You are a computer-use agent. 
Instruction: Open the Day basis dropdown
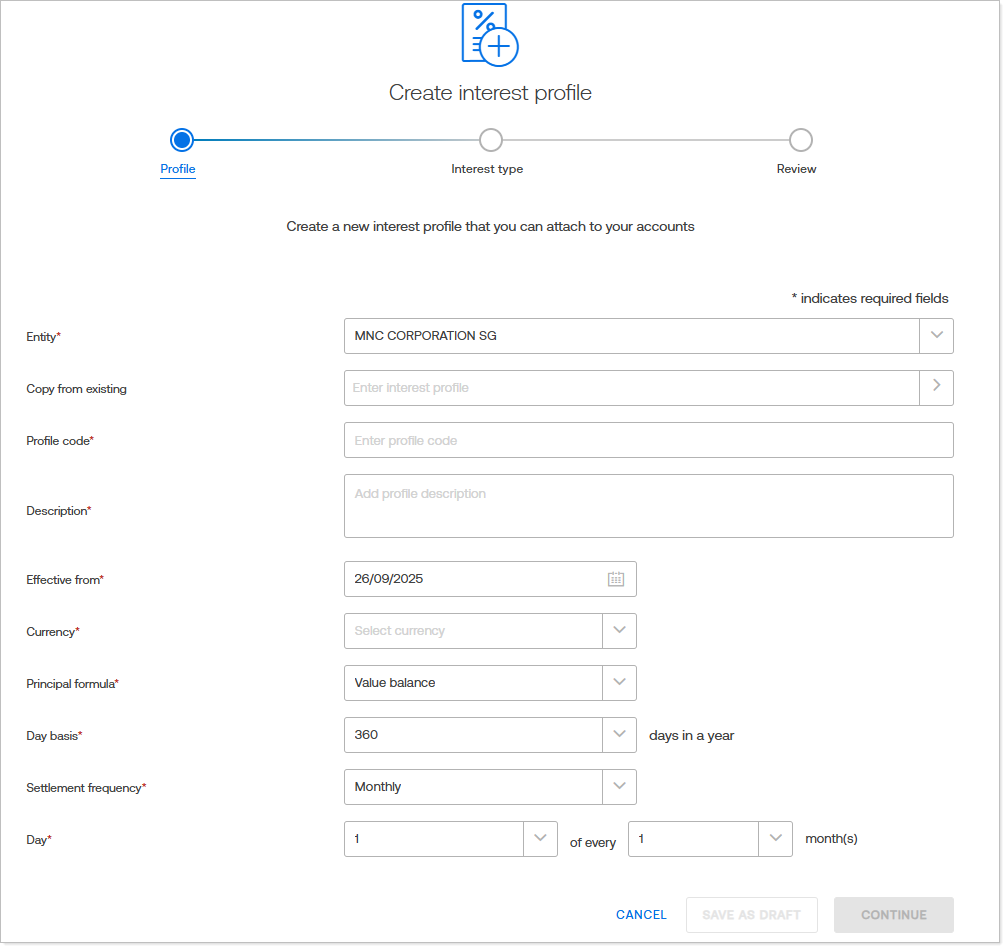click(619, 735)
